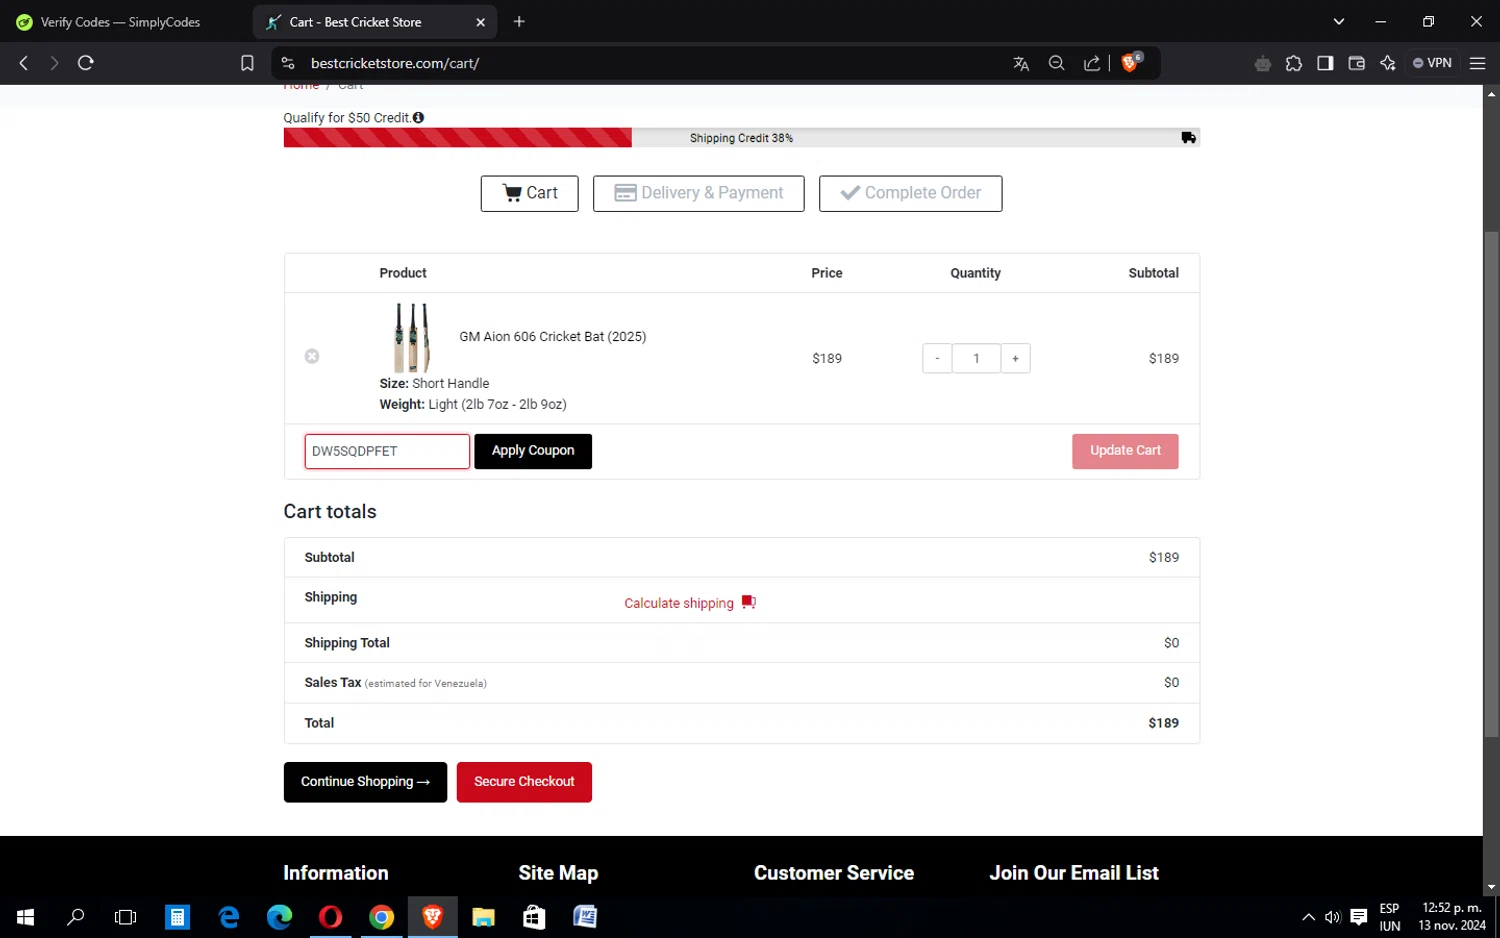
Task: Expand the tab search dropdown
Action: pyautogui.click(x=1339, y=22)
